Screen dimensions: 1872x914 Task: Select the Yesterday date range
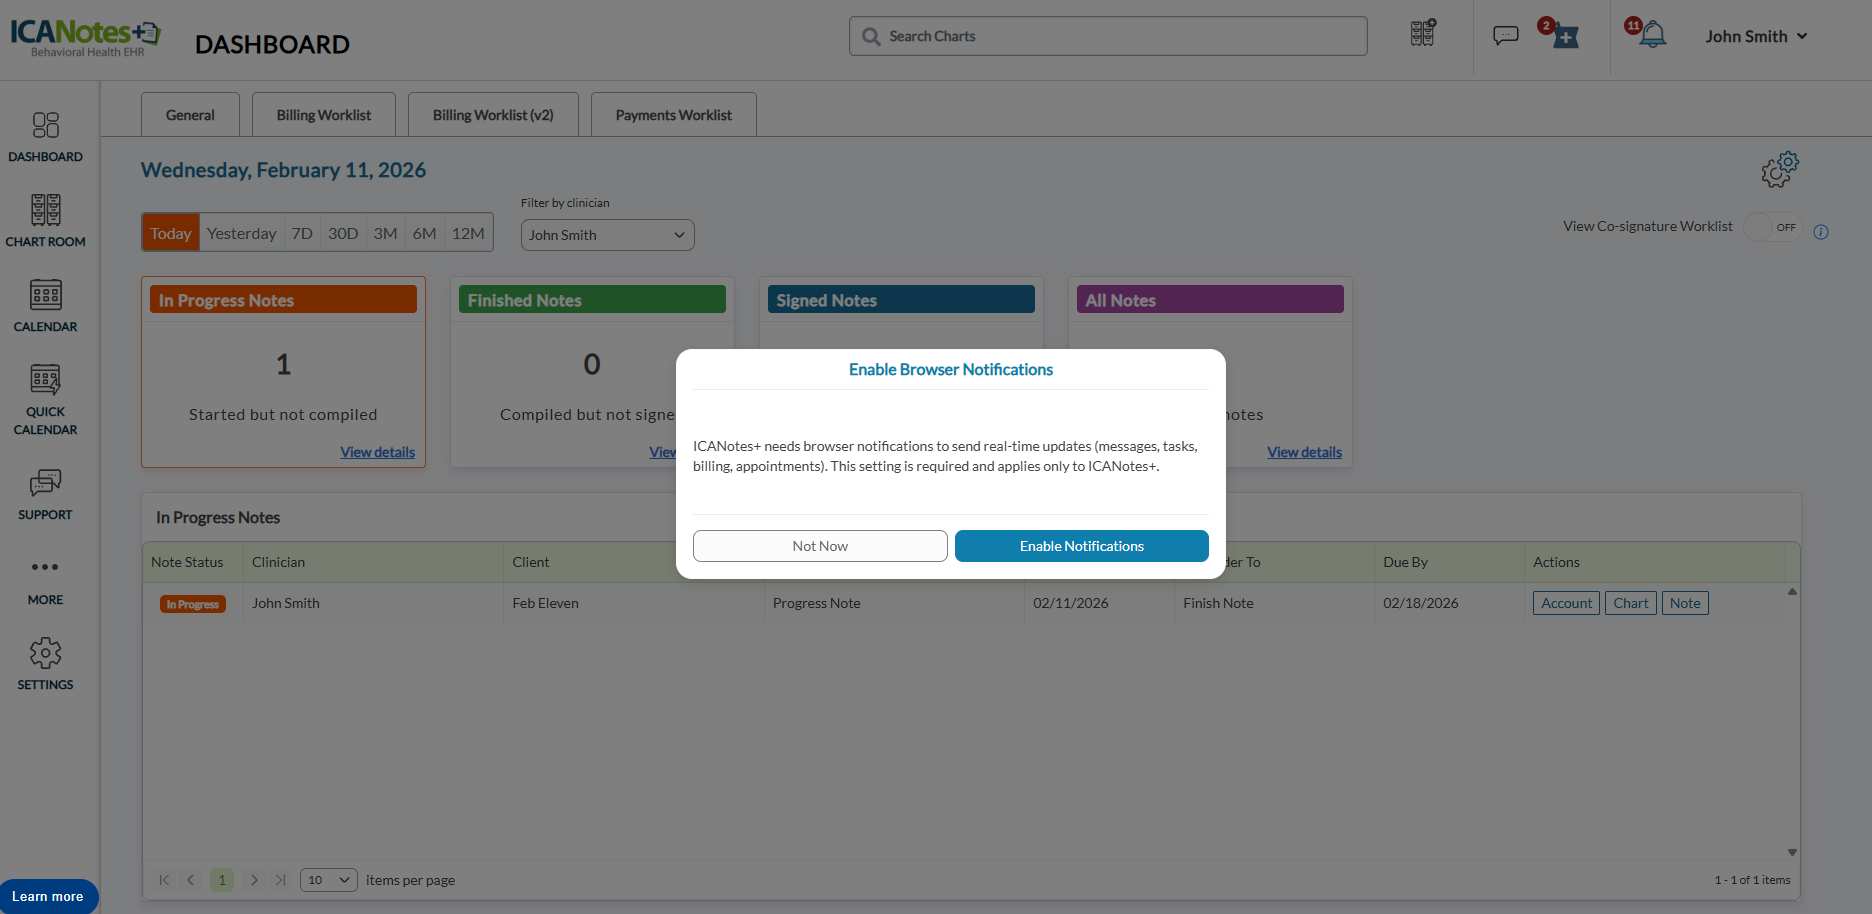242,233
